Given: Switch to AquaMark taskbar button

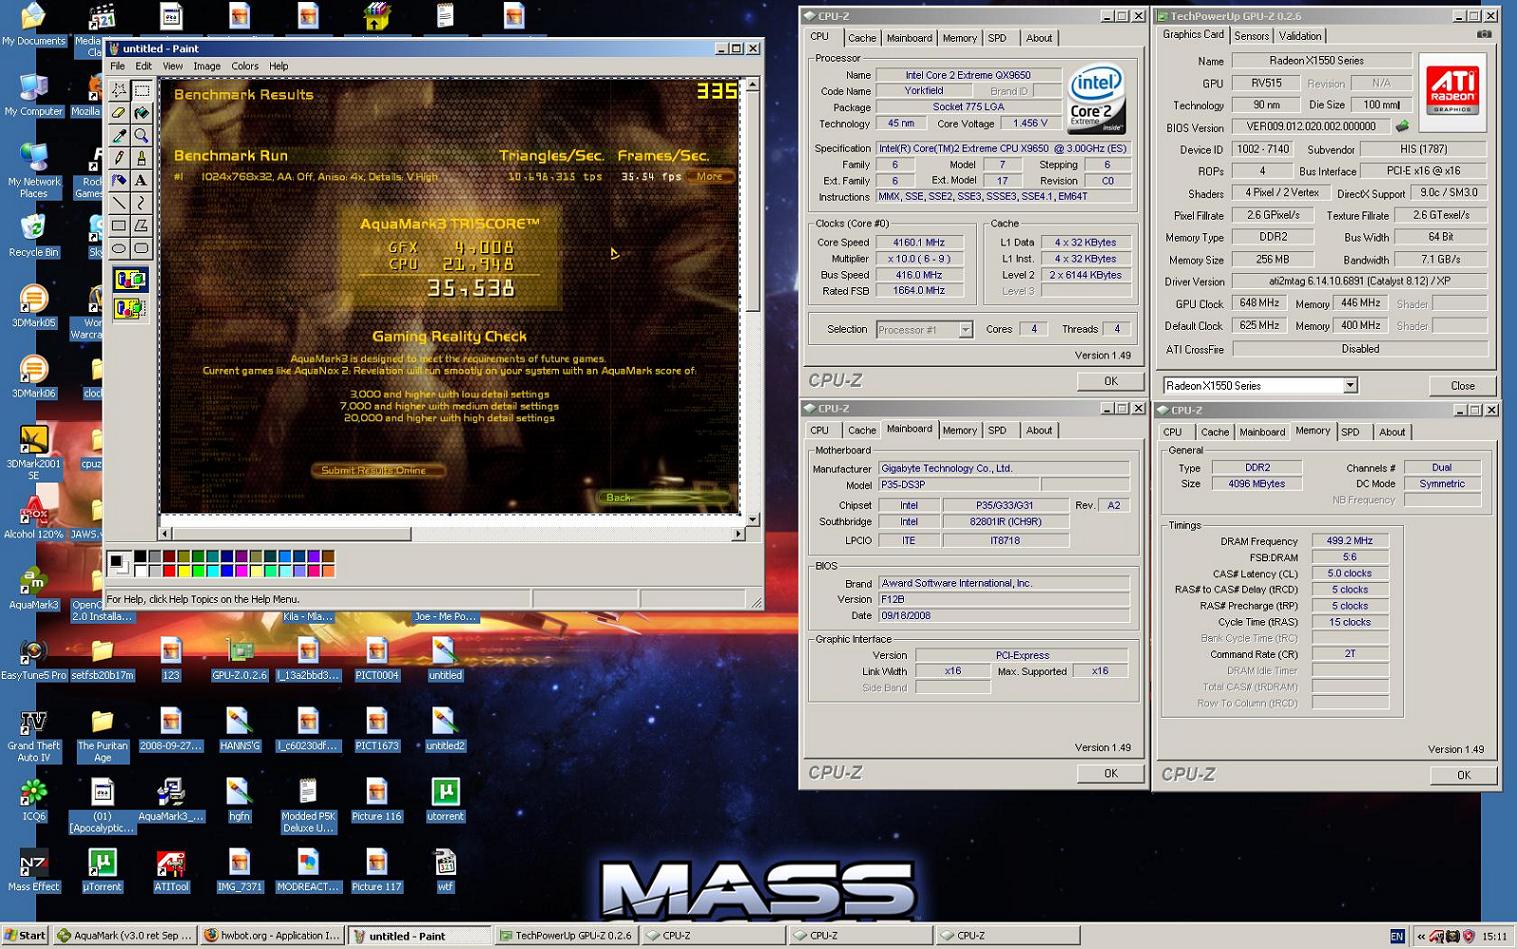Looking at the screenshot, I should pos(124,936).
